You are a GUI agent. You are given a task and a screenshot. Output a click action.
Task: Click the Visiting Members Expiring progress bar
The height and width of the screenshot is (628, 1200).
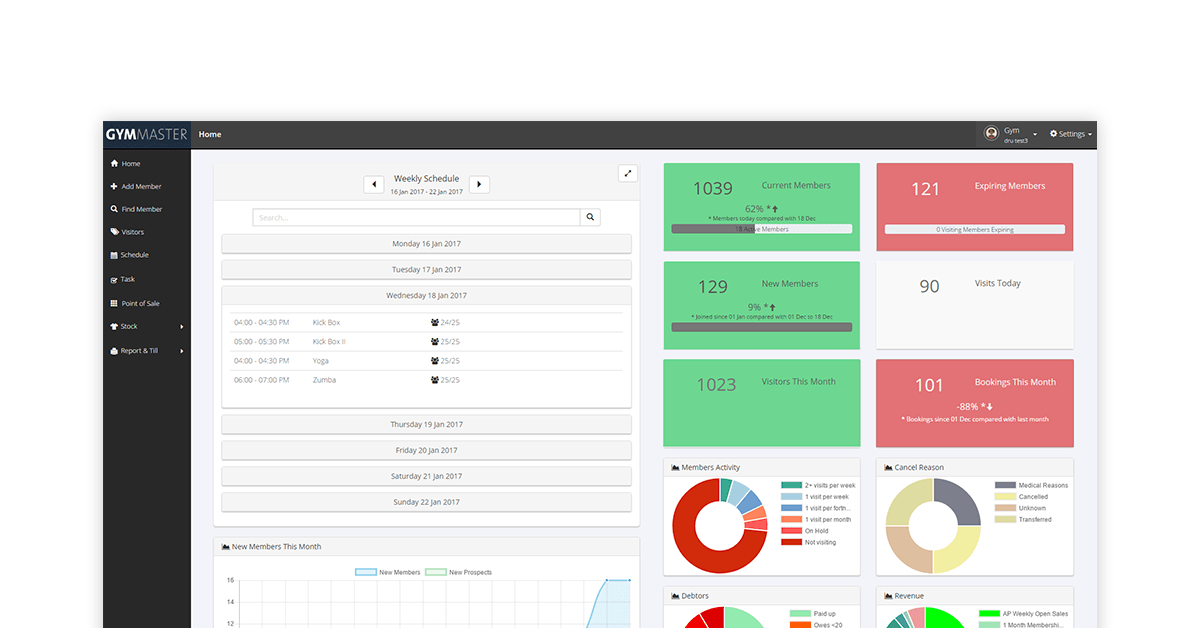click(x=975, y=229)
